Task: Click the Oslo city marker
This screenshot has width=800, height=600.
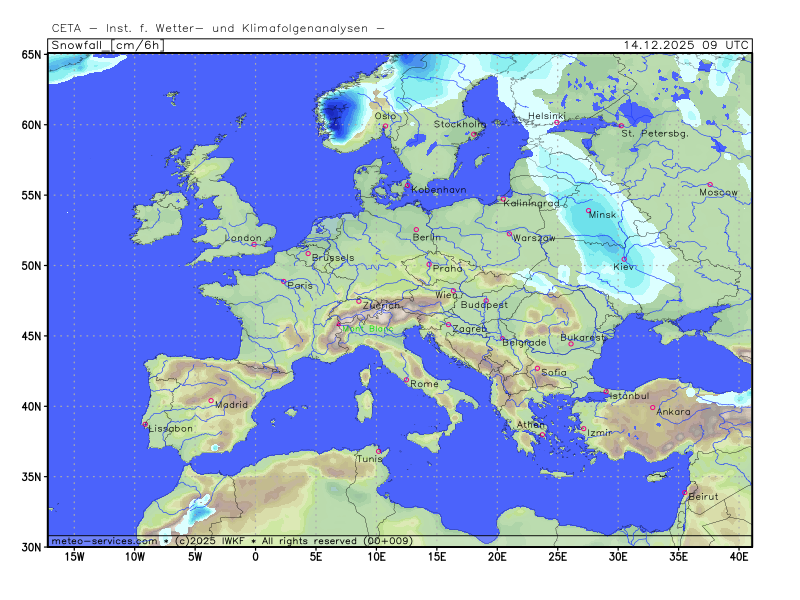Action: (x=384, y=125)
